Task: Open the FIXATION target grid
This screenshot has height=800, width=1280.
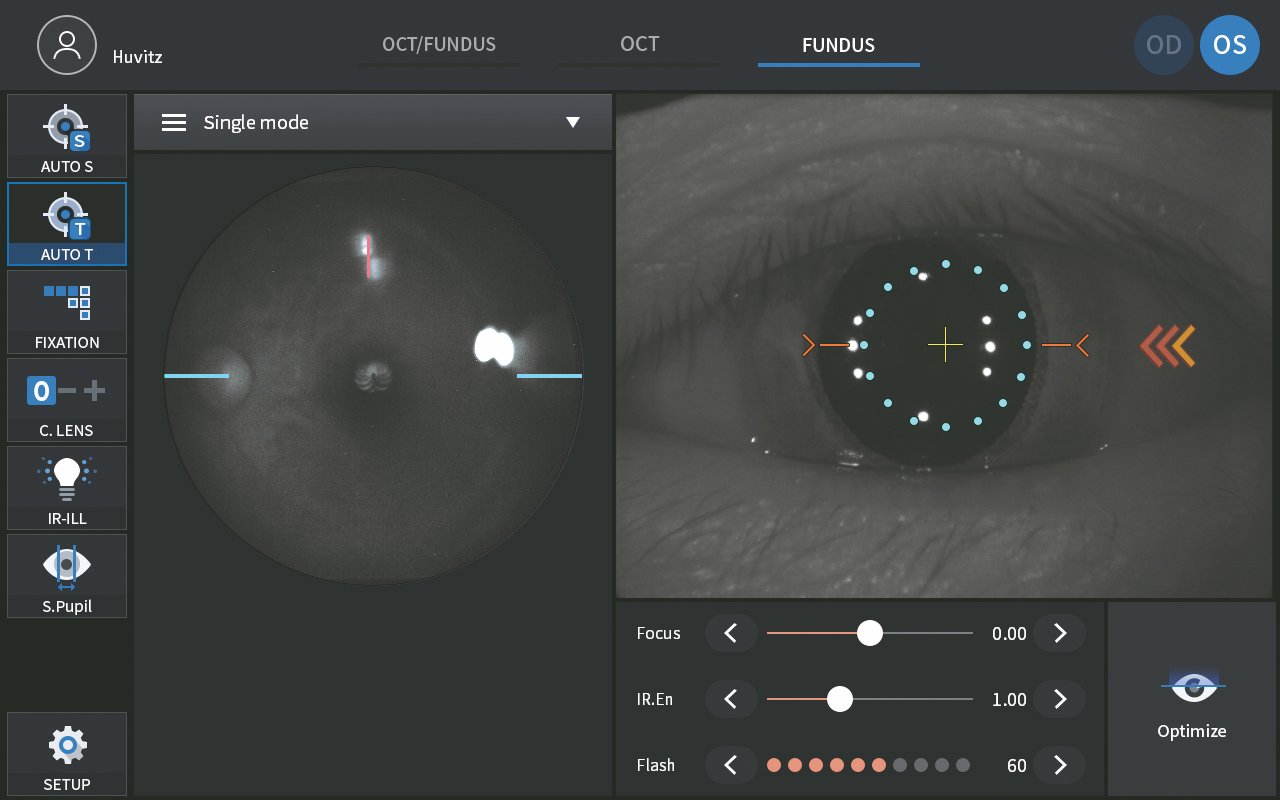Action: pyautogui.click(x=67, y=312)
